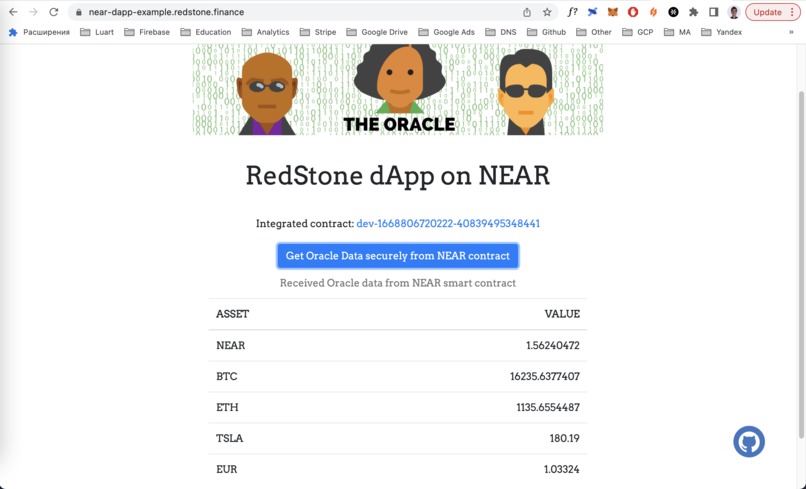Select the ETH value 1135.6554487
This screenshot has width=806, height=489.
548,407
